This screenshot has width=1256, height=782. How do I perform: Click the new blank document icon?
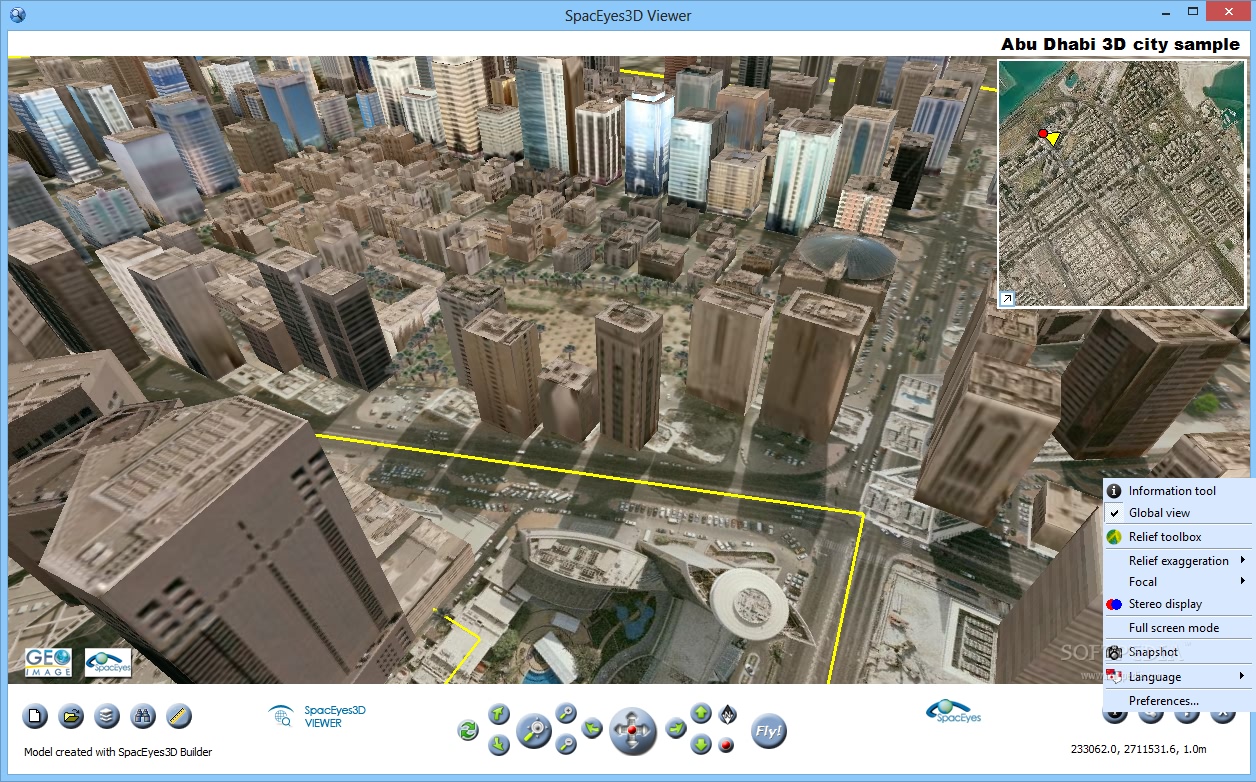click(x=36, y=716)
